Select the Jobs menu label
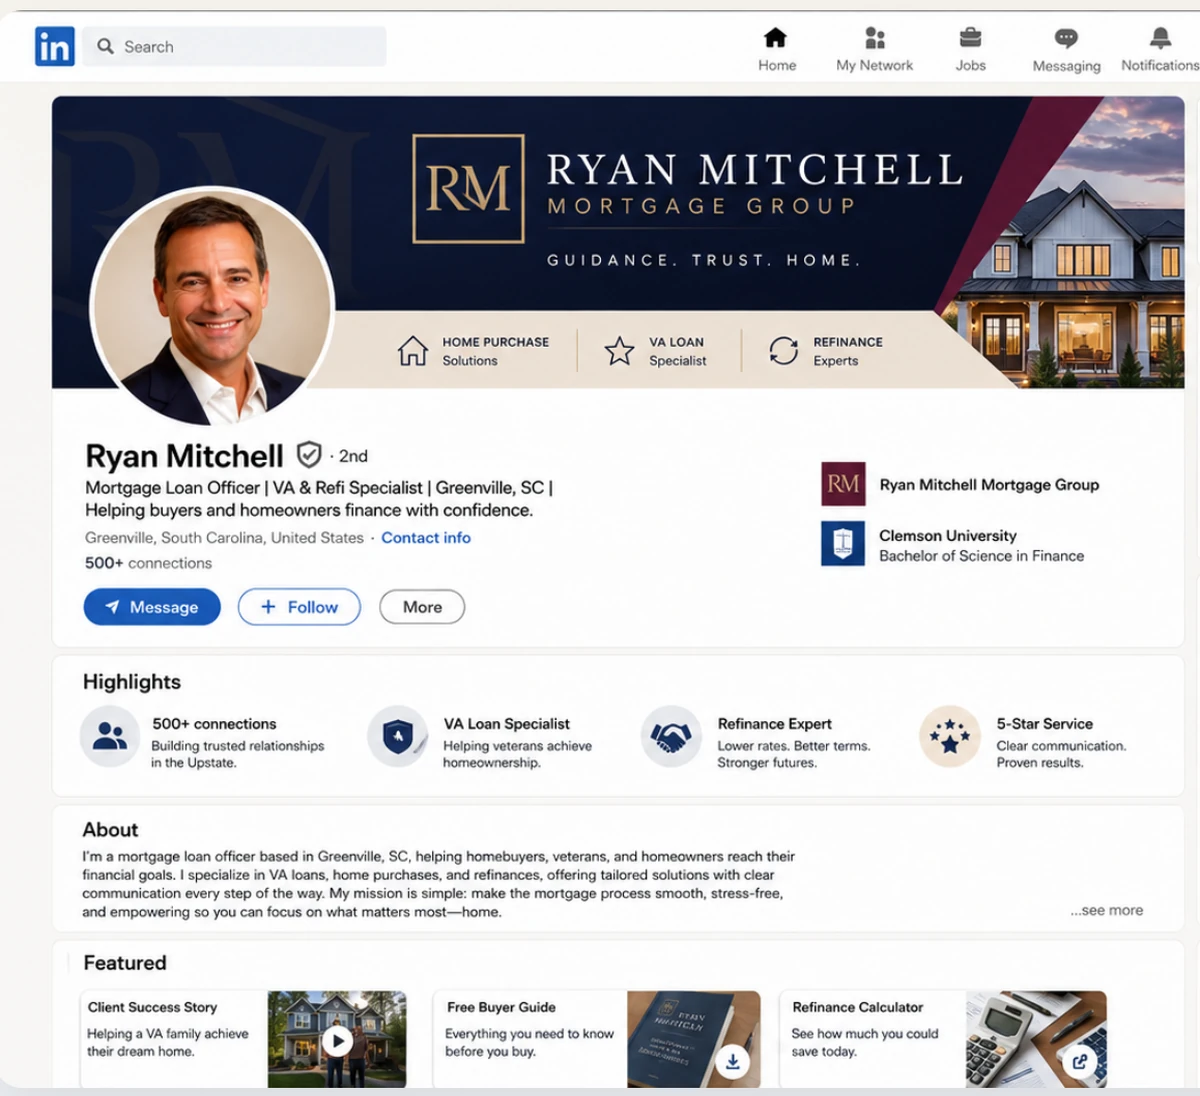The height and width of the screenshot is (1096, 1200). coord(971,65)
